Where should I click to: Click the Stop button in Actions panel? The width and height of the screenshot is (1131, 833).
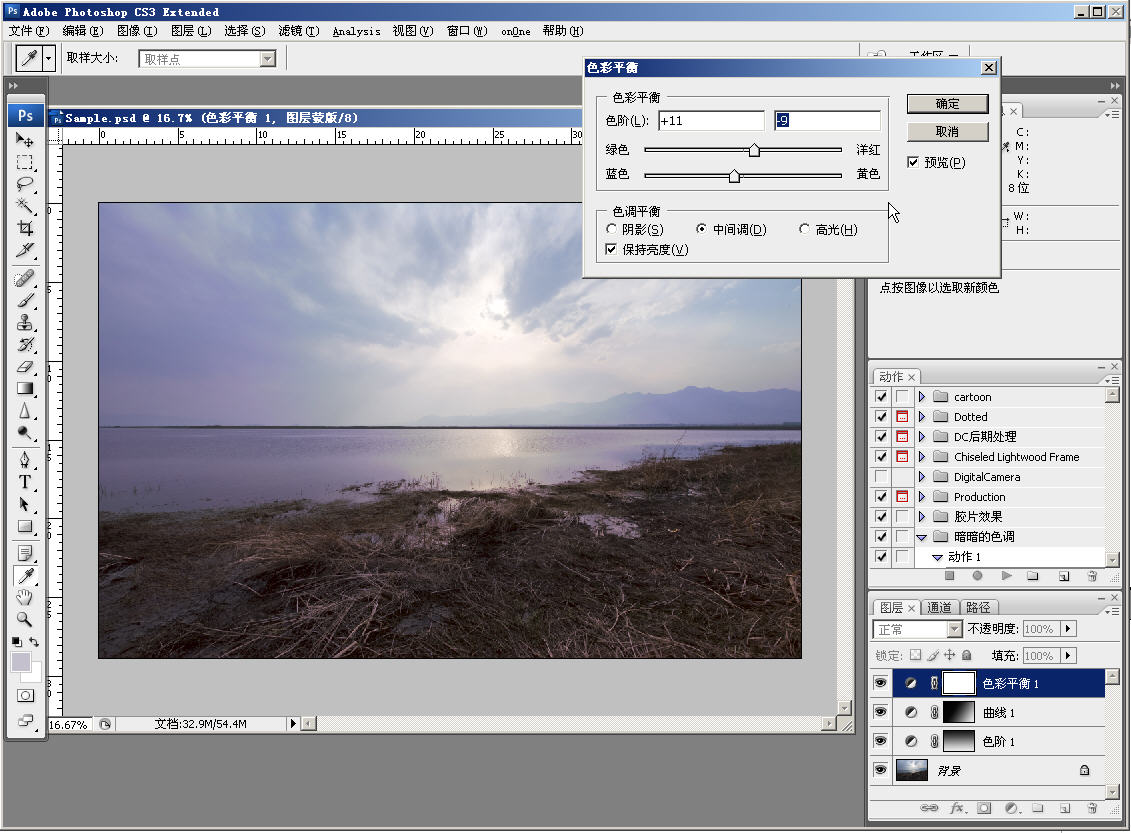pos(949,576)
